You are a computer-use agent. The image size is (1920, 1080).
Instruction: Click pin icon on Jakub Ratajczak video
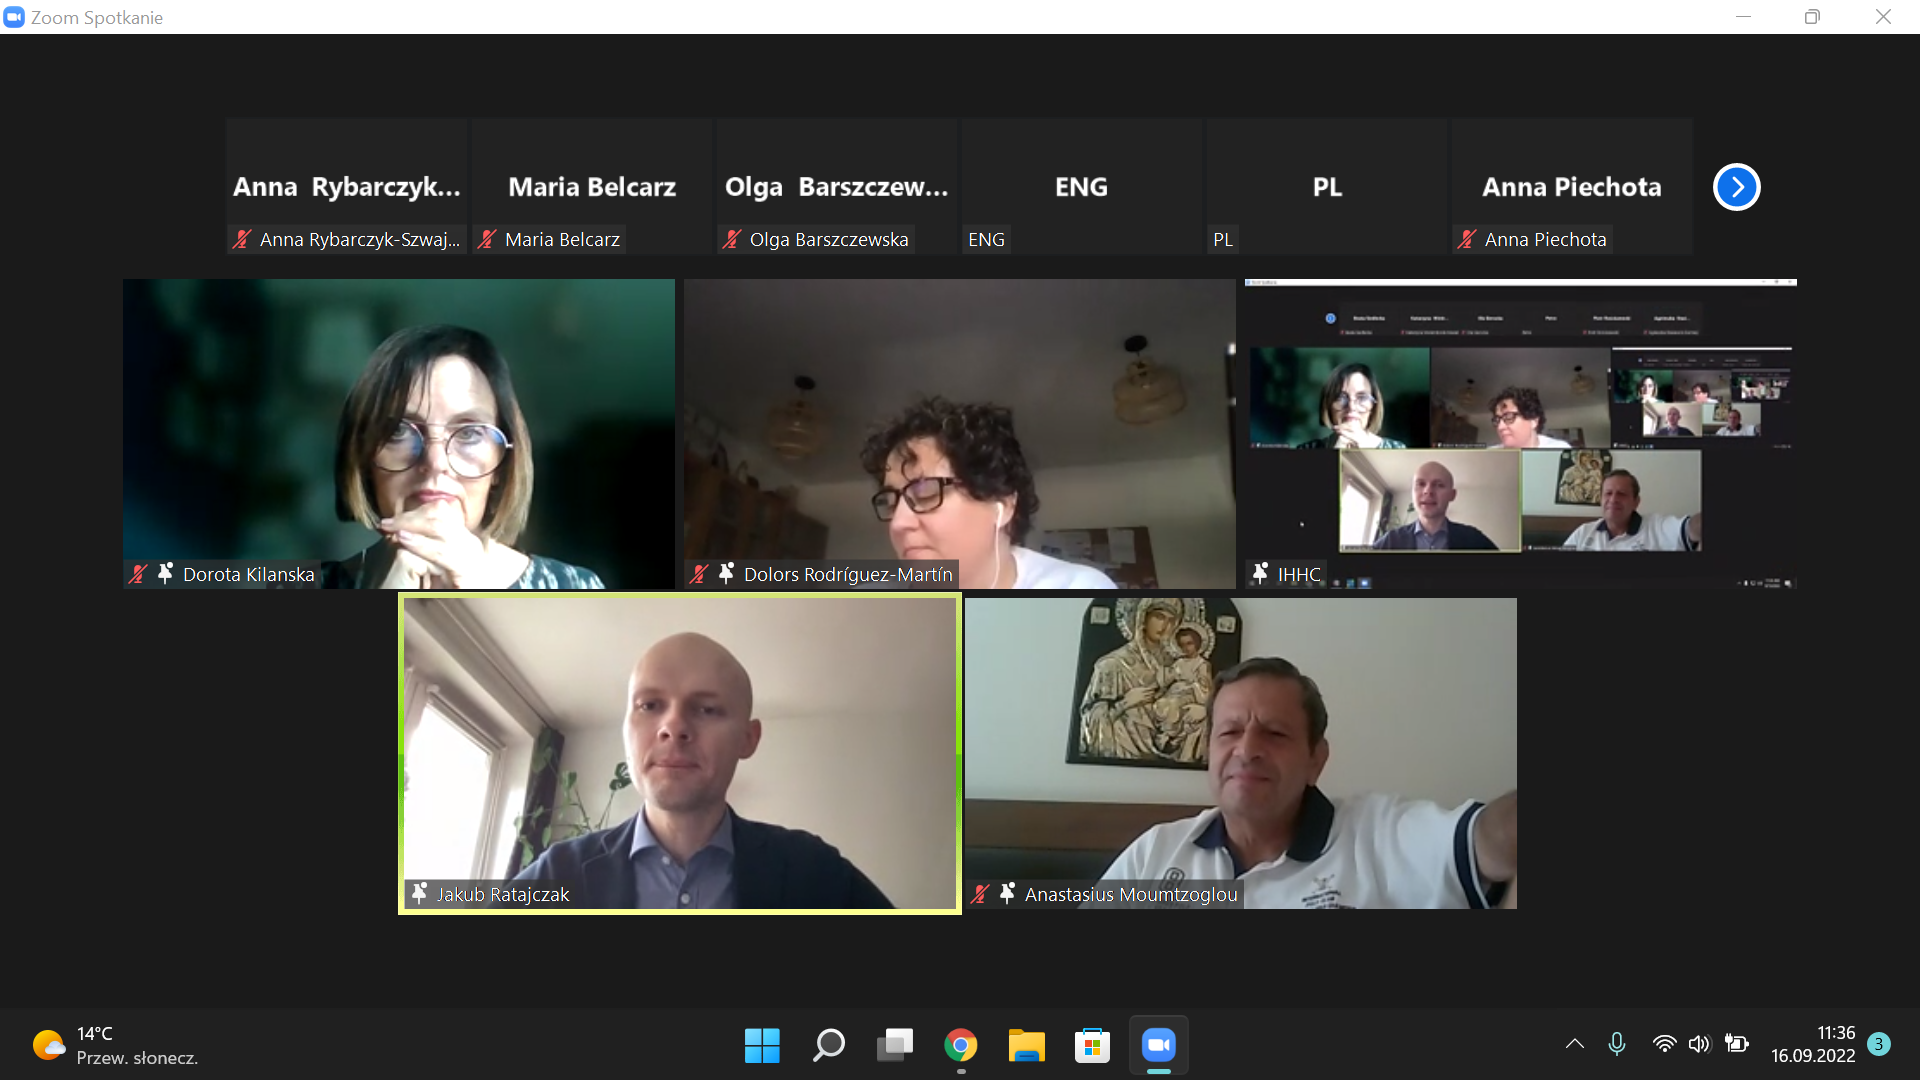pos(420,893)
